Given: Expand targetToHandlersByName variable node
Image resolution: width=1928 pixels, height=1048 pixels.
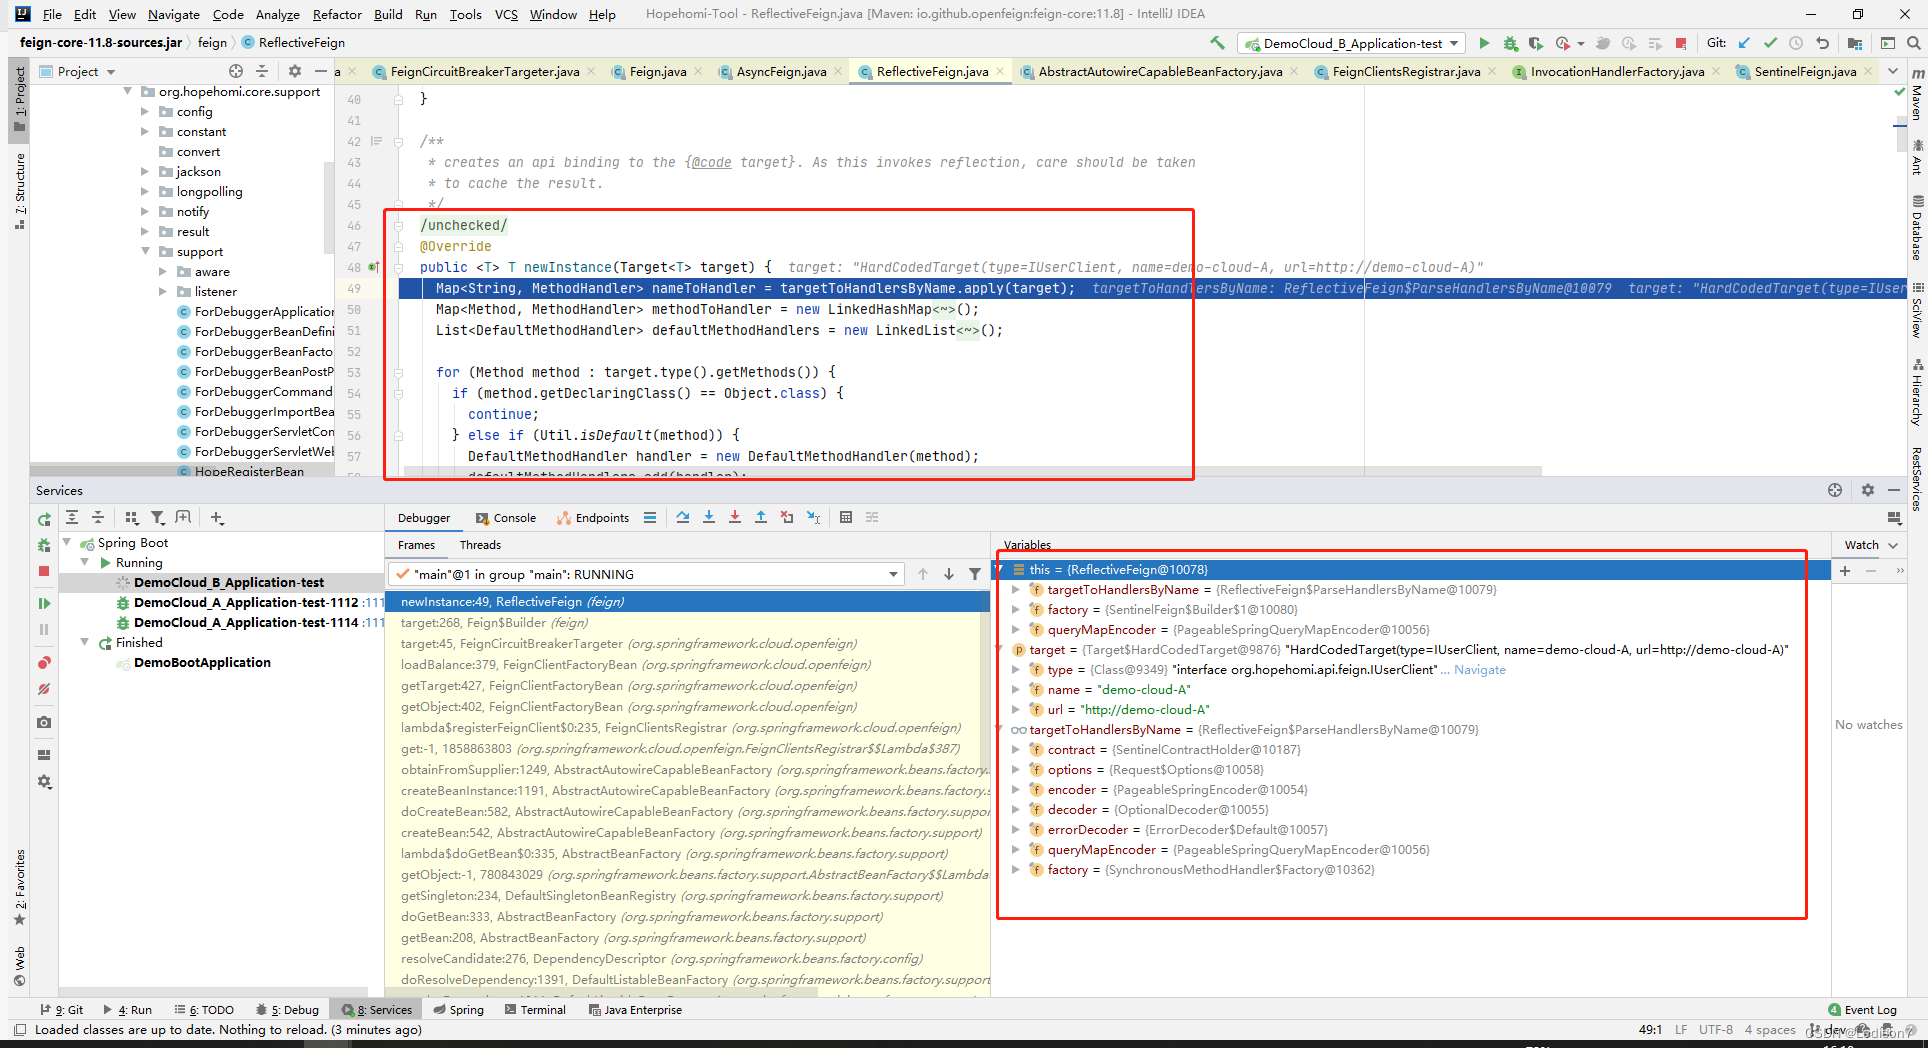Looking at the screenshot, I should coord(1016,590).
